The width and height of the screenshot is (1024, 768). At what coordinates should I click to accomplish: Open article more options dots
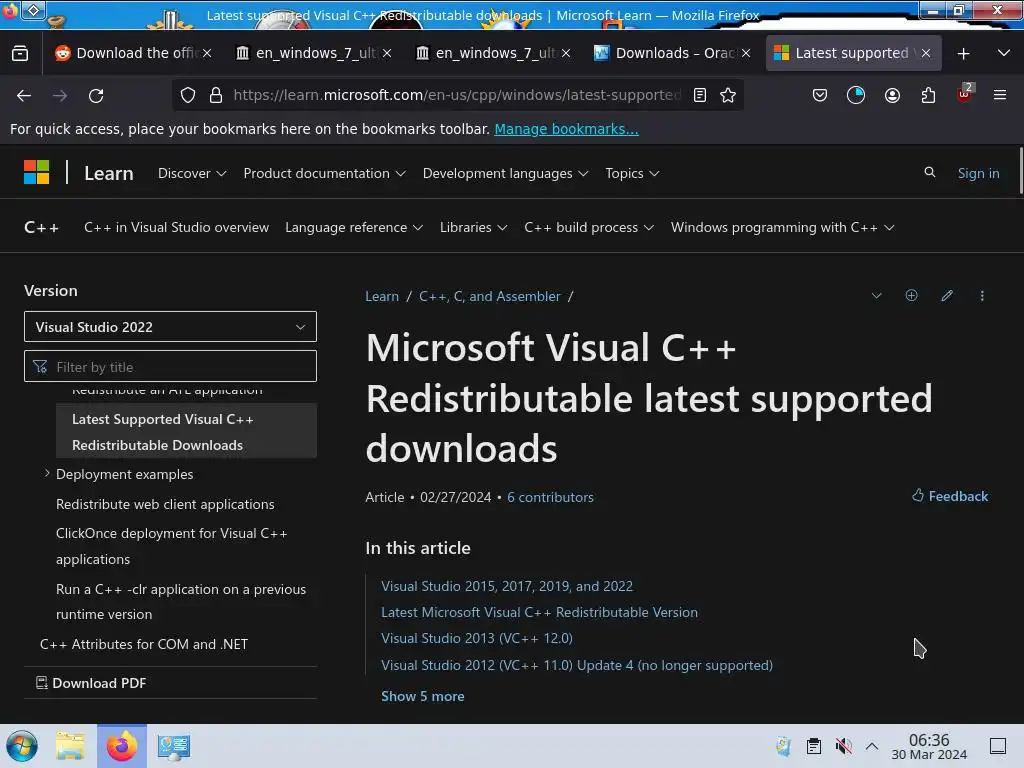(982, 295)
